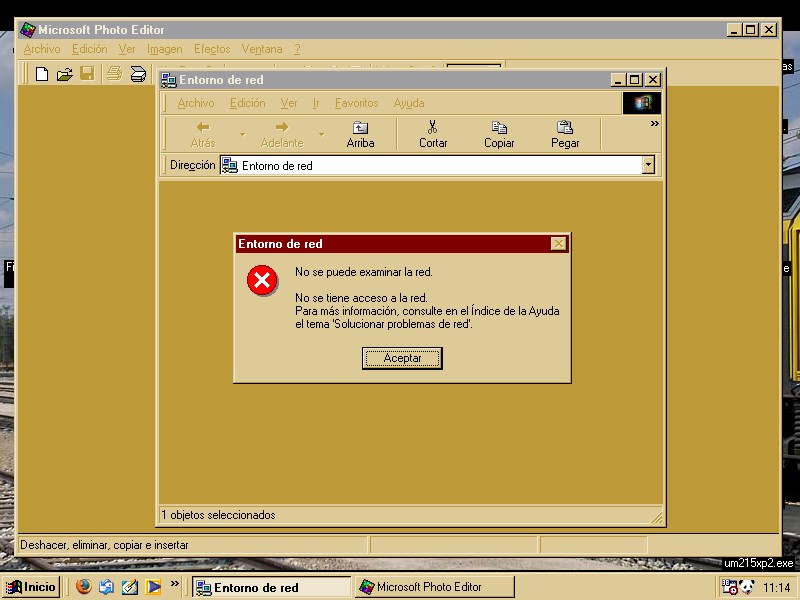Open the Archivo menu in Entorno de red
The image size is (800, 600).
click(x=196, y=103)
